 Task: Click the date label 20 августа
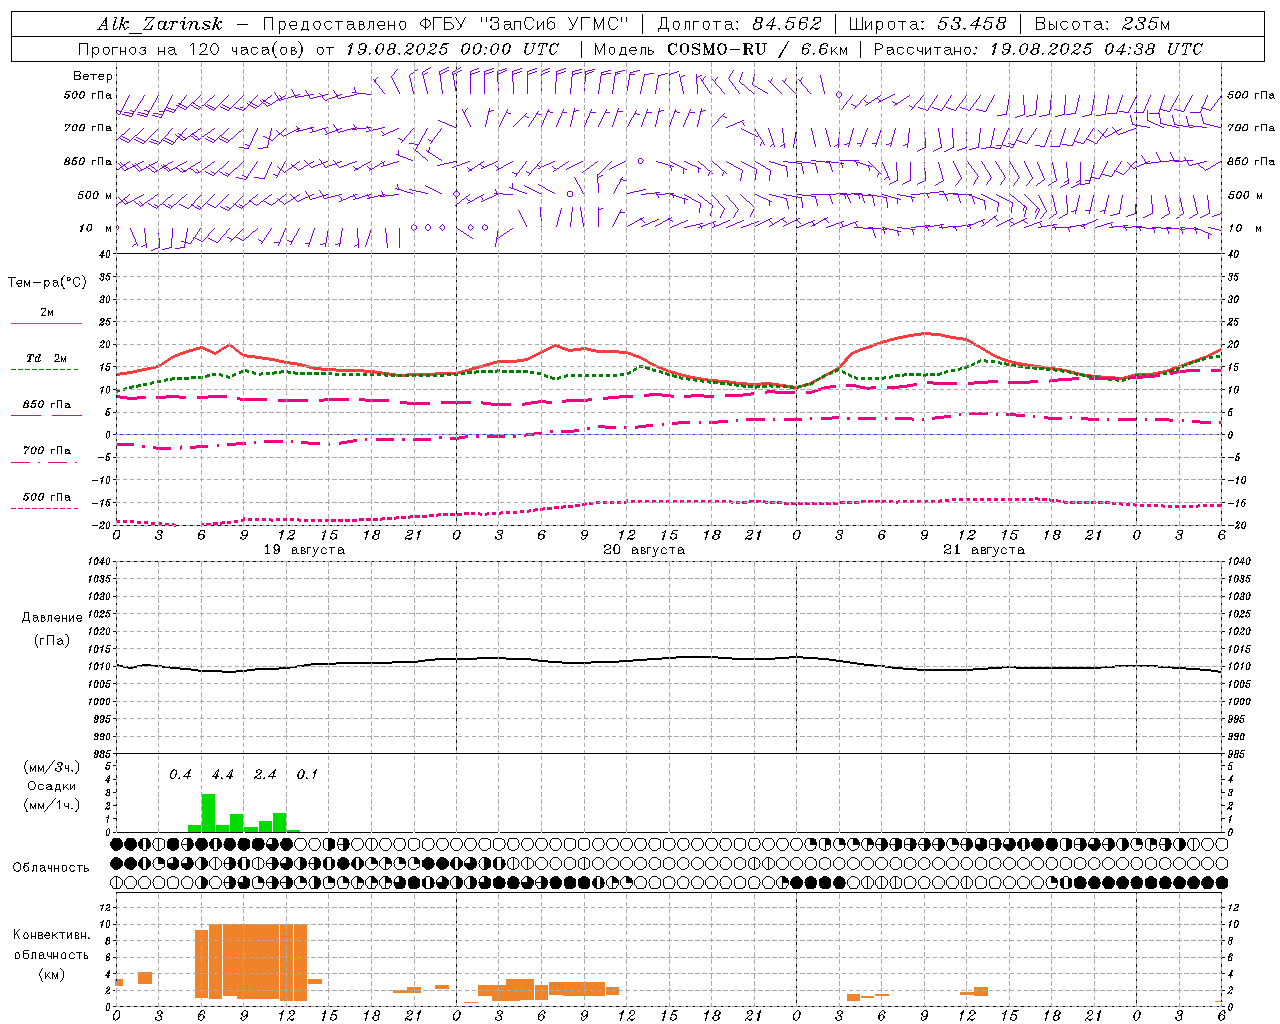point(644,550)
